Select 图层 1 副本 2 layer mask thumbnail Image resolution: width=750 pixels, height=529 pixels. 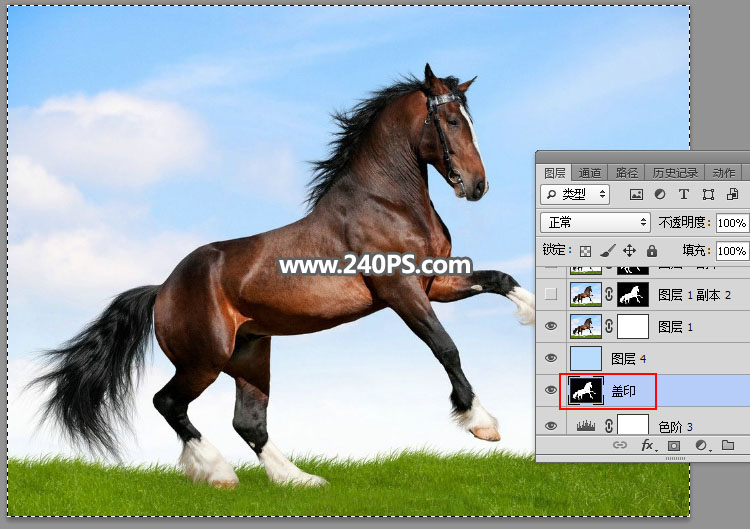(633, 295)
